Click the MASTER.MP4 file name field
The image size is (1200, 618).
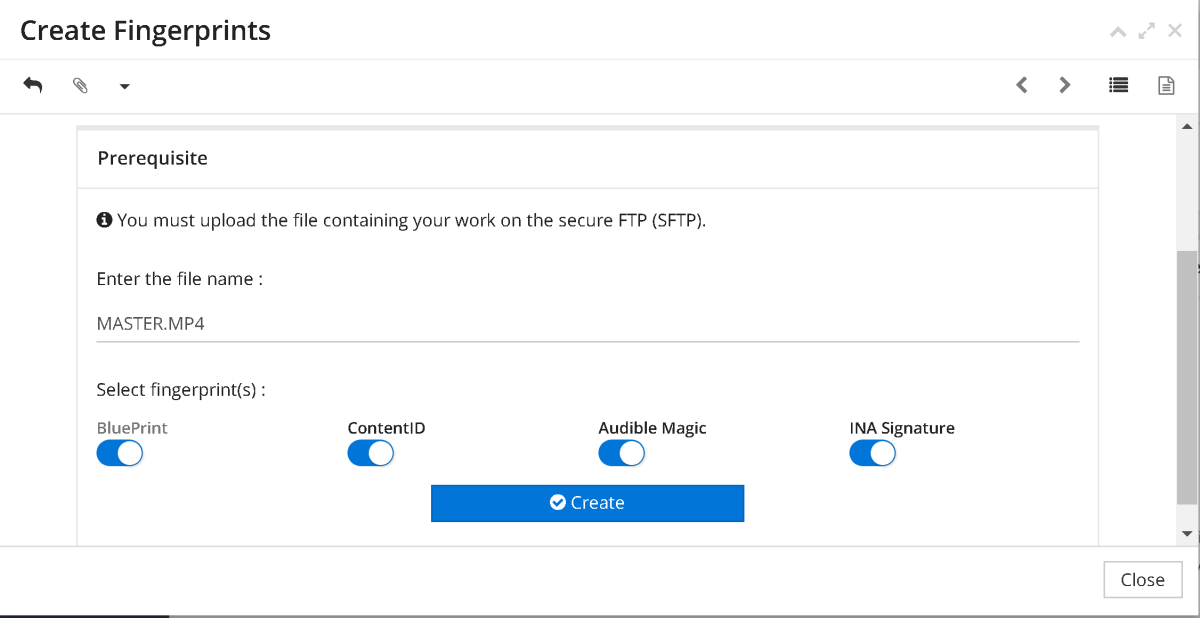point(587,324)
